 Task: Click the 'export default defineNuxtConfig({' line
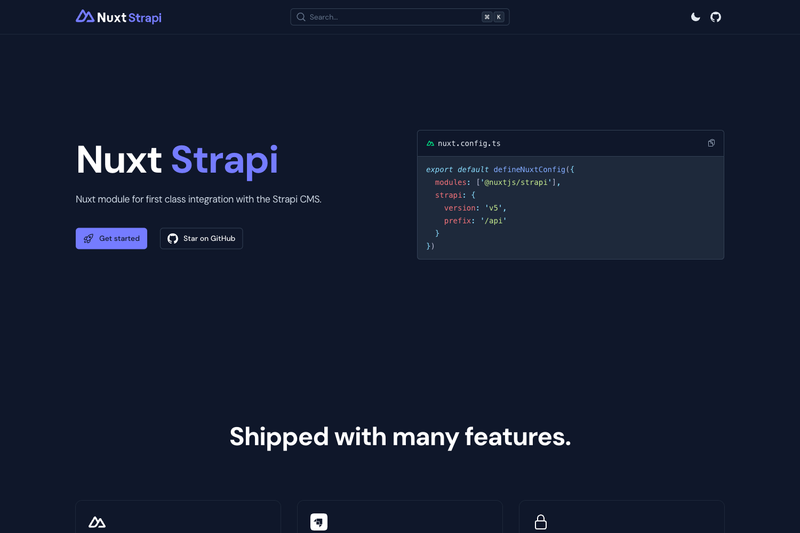click(x=500, y=169)
